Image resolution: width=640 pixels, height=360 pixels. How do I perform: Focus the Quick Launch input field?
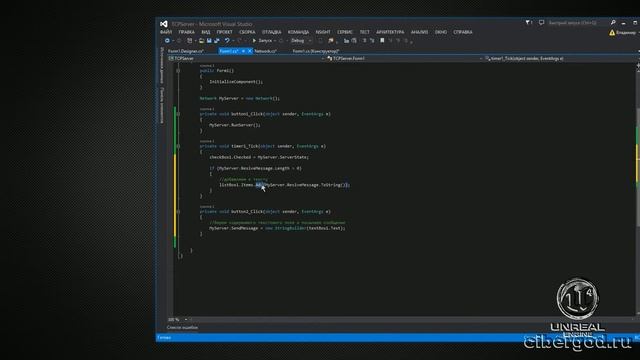[x=578, y=23]
